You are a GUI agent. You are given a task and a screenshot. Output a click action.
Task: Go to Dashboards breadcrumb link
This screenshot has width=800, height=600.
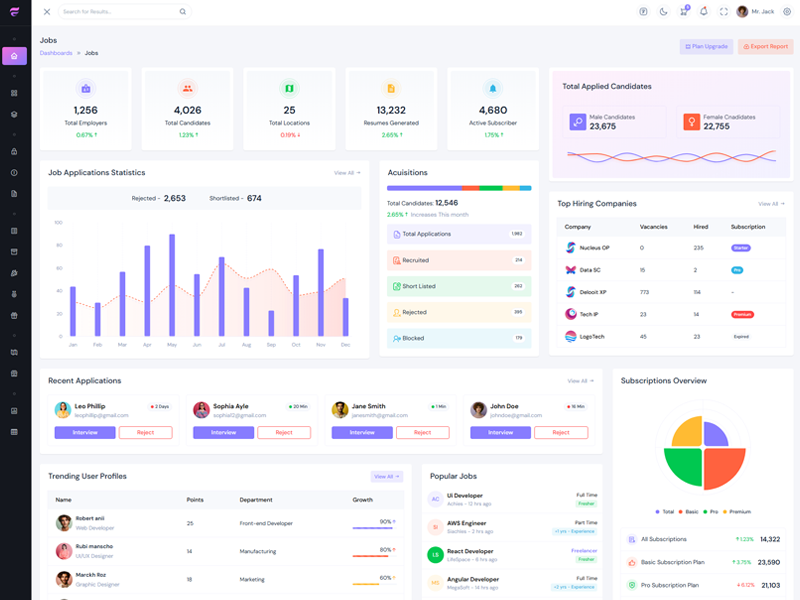click(x=56, y=53)
